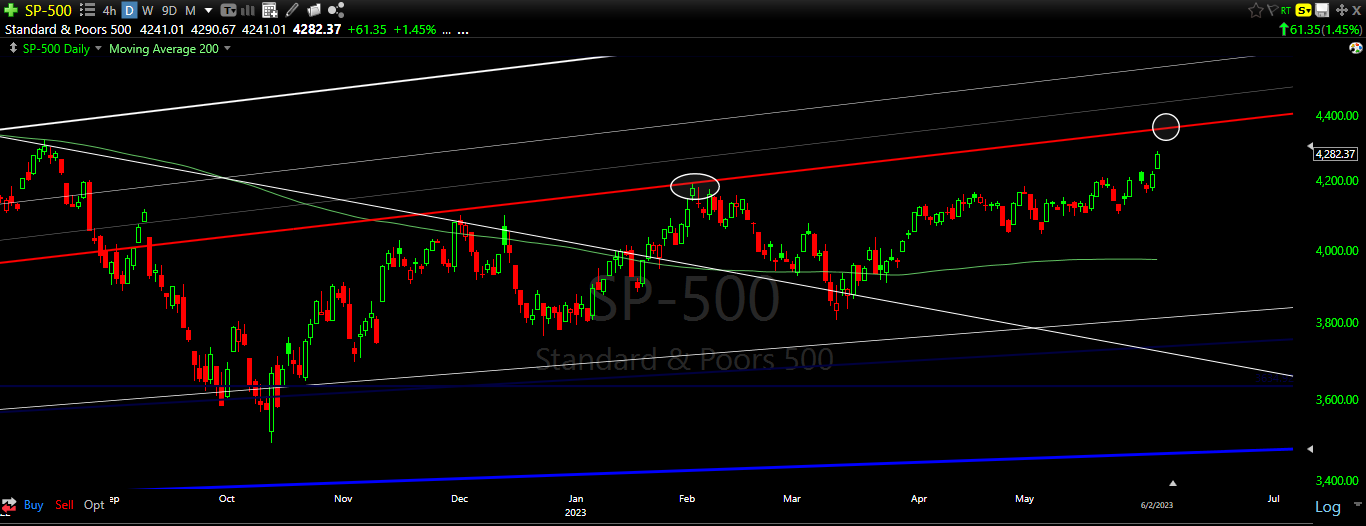The height and width of the screenshot is (526, 1366).
Task: Click the Jul label on time axis
Action: pyautogui.click(x=1273, y=497)
